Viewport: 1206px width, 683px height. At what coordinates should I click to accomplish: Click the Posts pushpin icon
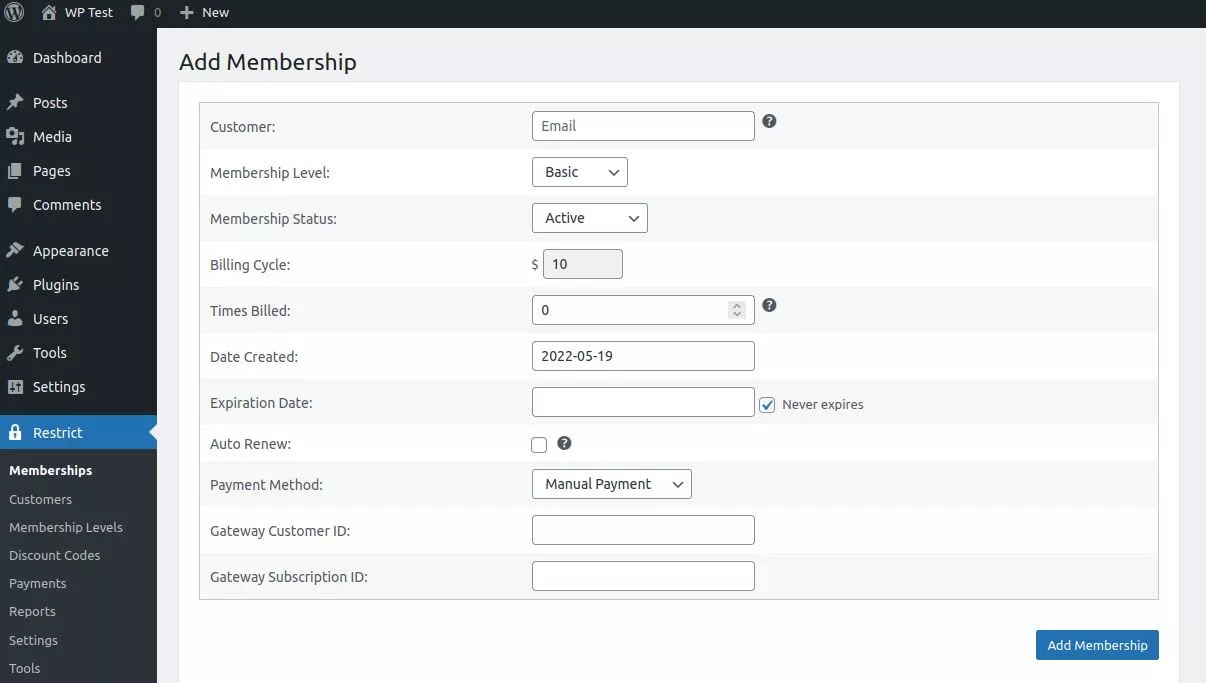15,103
